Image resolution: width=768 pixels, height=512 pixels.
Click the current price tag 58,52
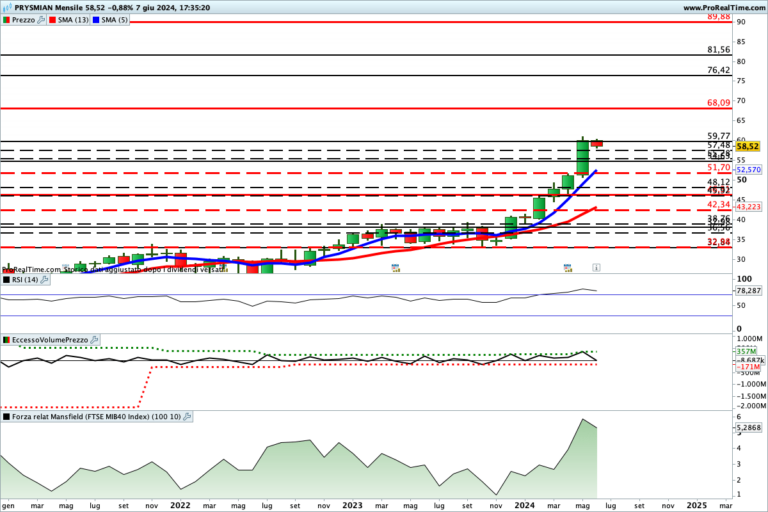point(747,146)
